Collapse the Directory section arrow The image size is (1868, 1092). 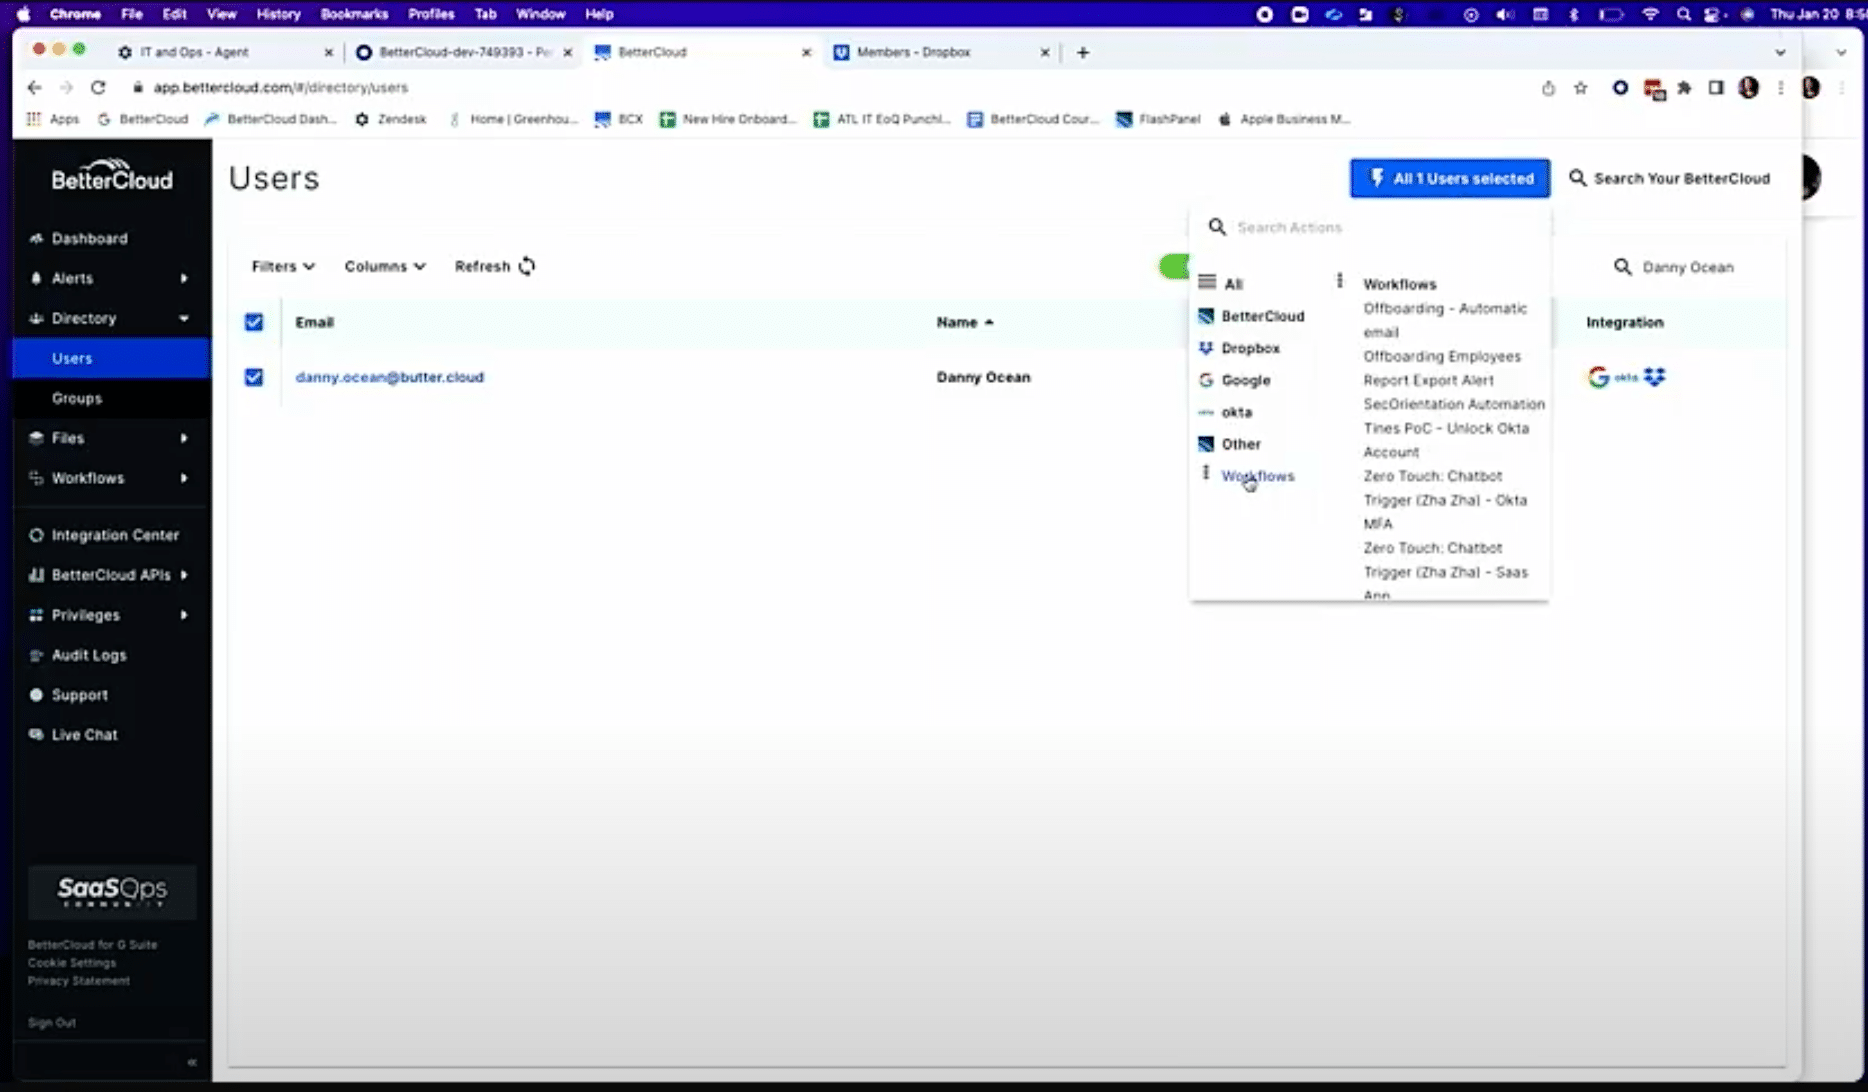coord(184,318)
